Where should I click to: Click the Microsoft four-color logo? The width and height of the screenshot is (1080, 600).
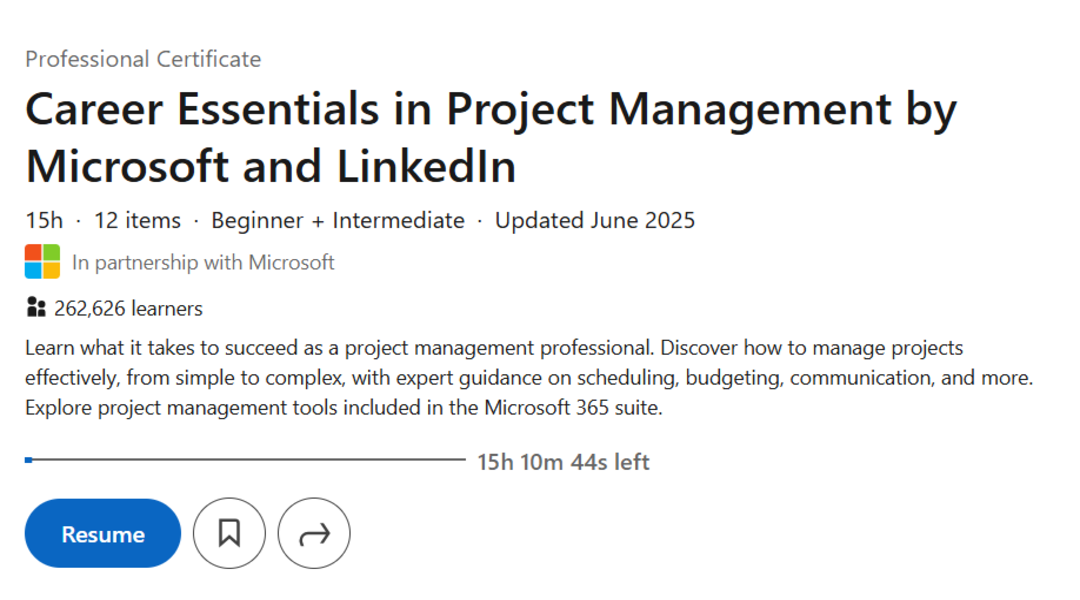click(x=42, y=262)
